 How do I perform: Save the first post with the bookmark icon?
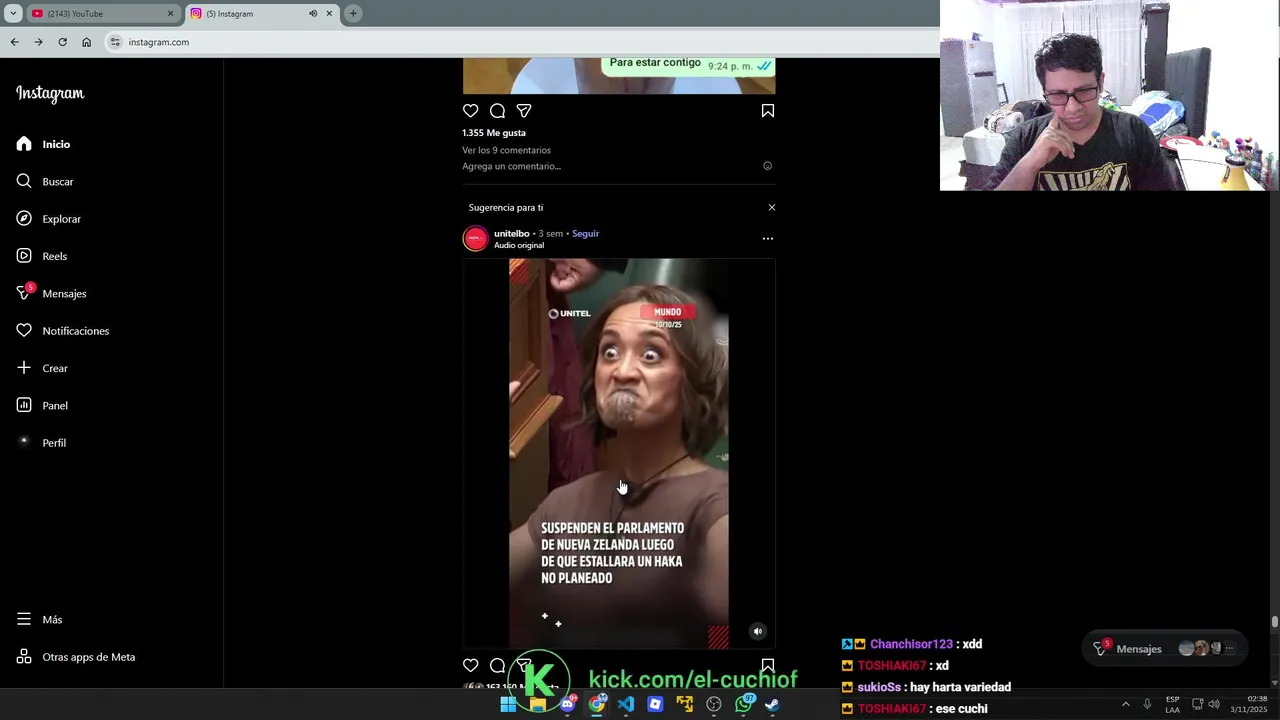pos(768,111)
